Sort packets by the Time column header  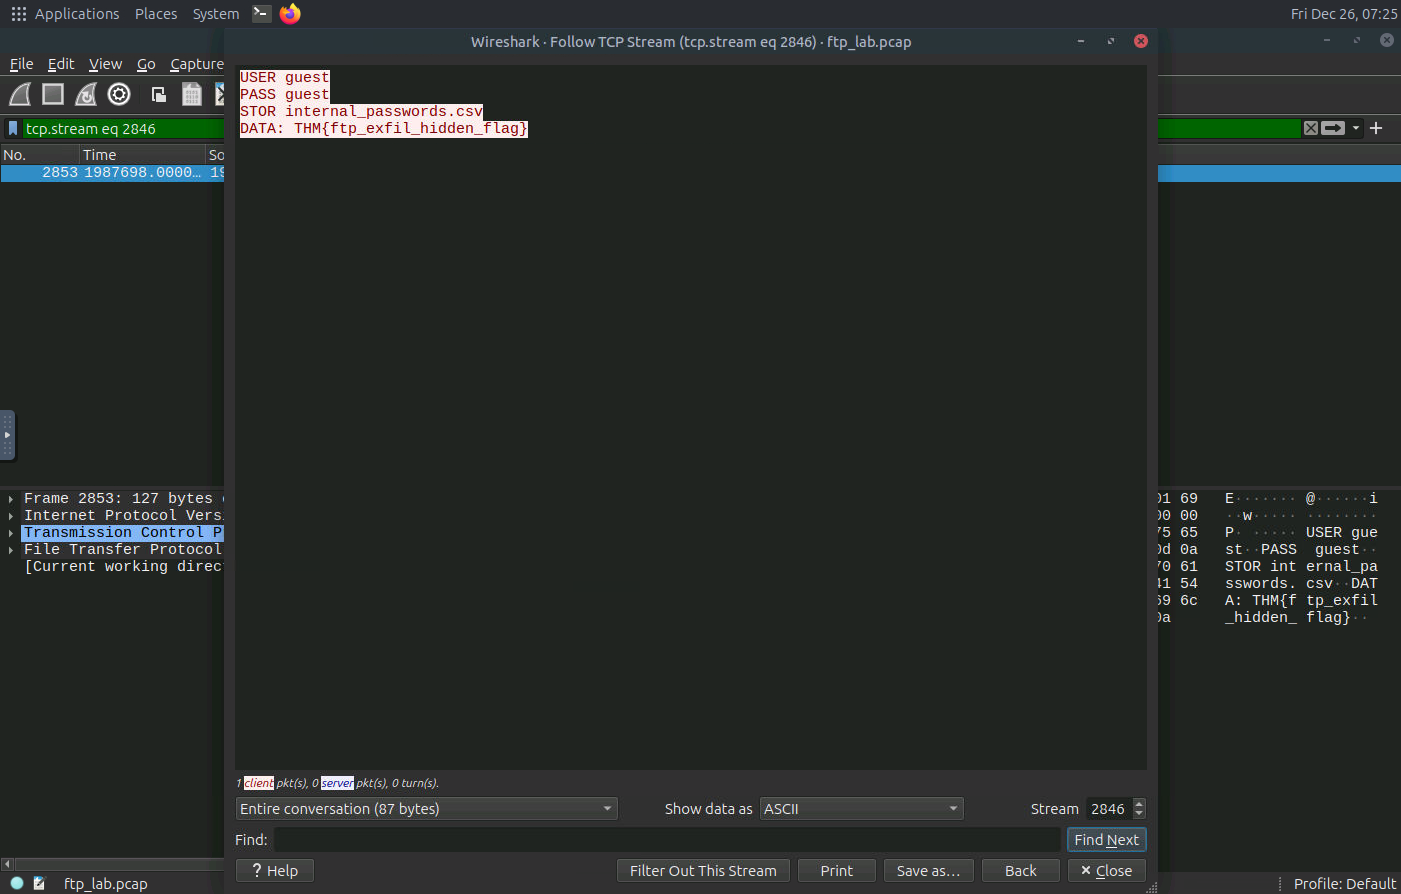(142, 154)
